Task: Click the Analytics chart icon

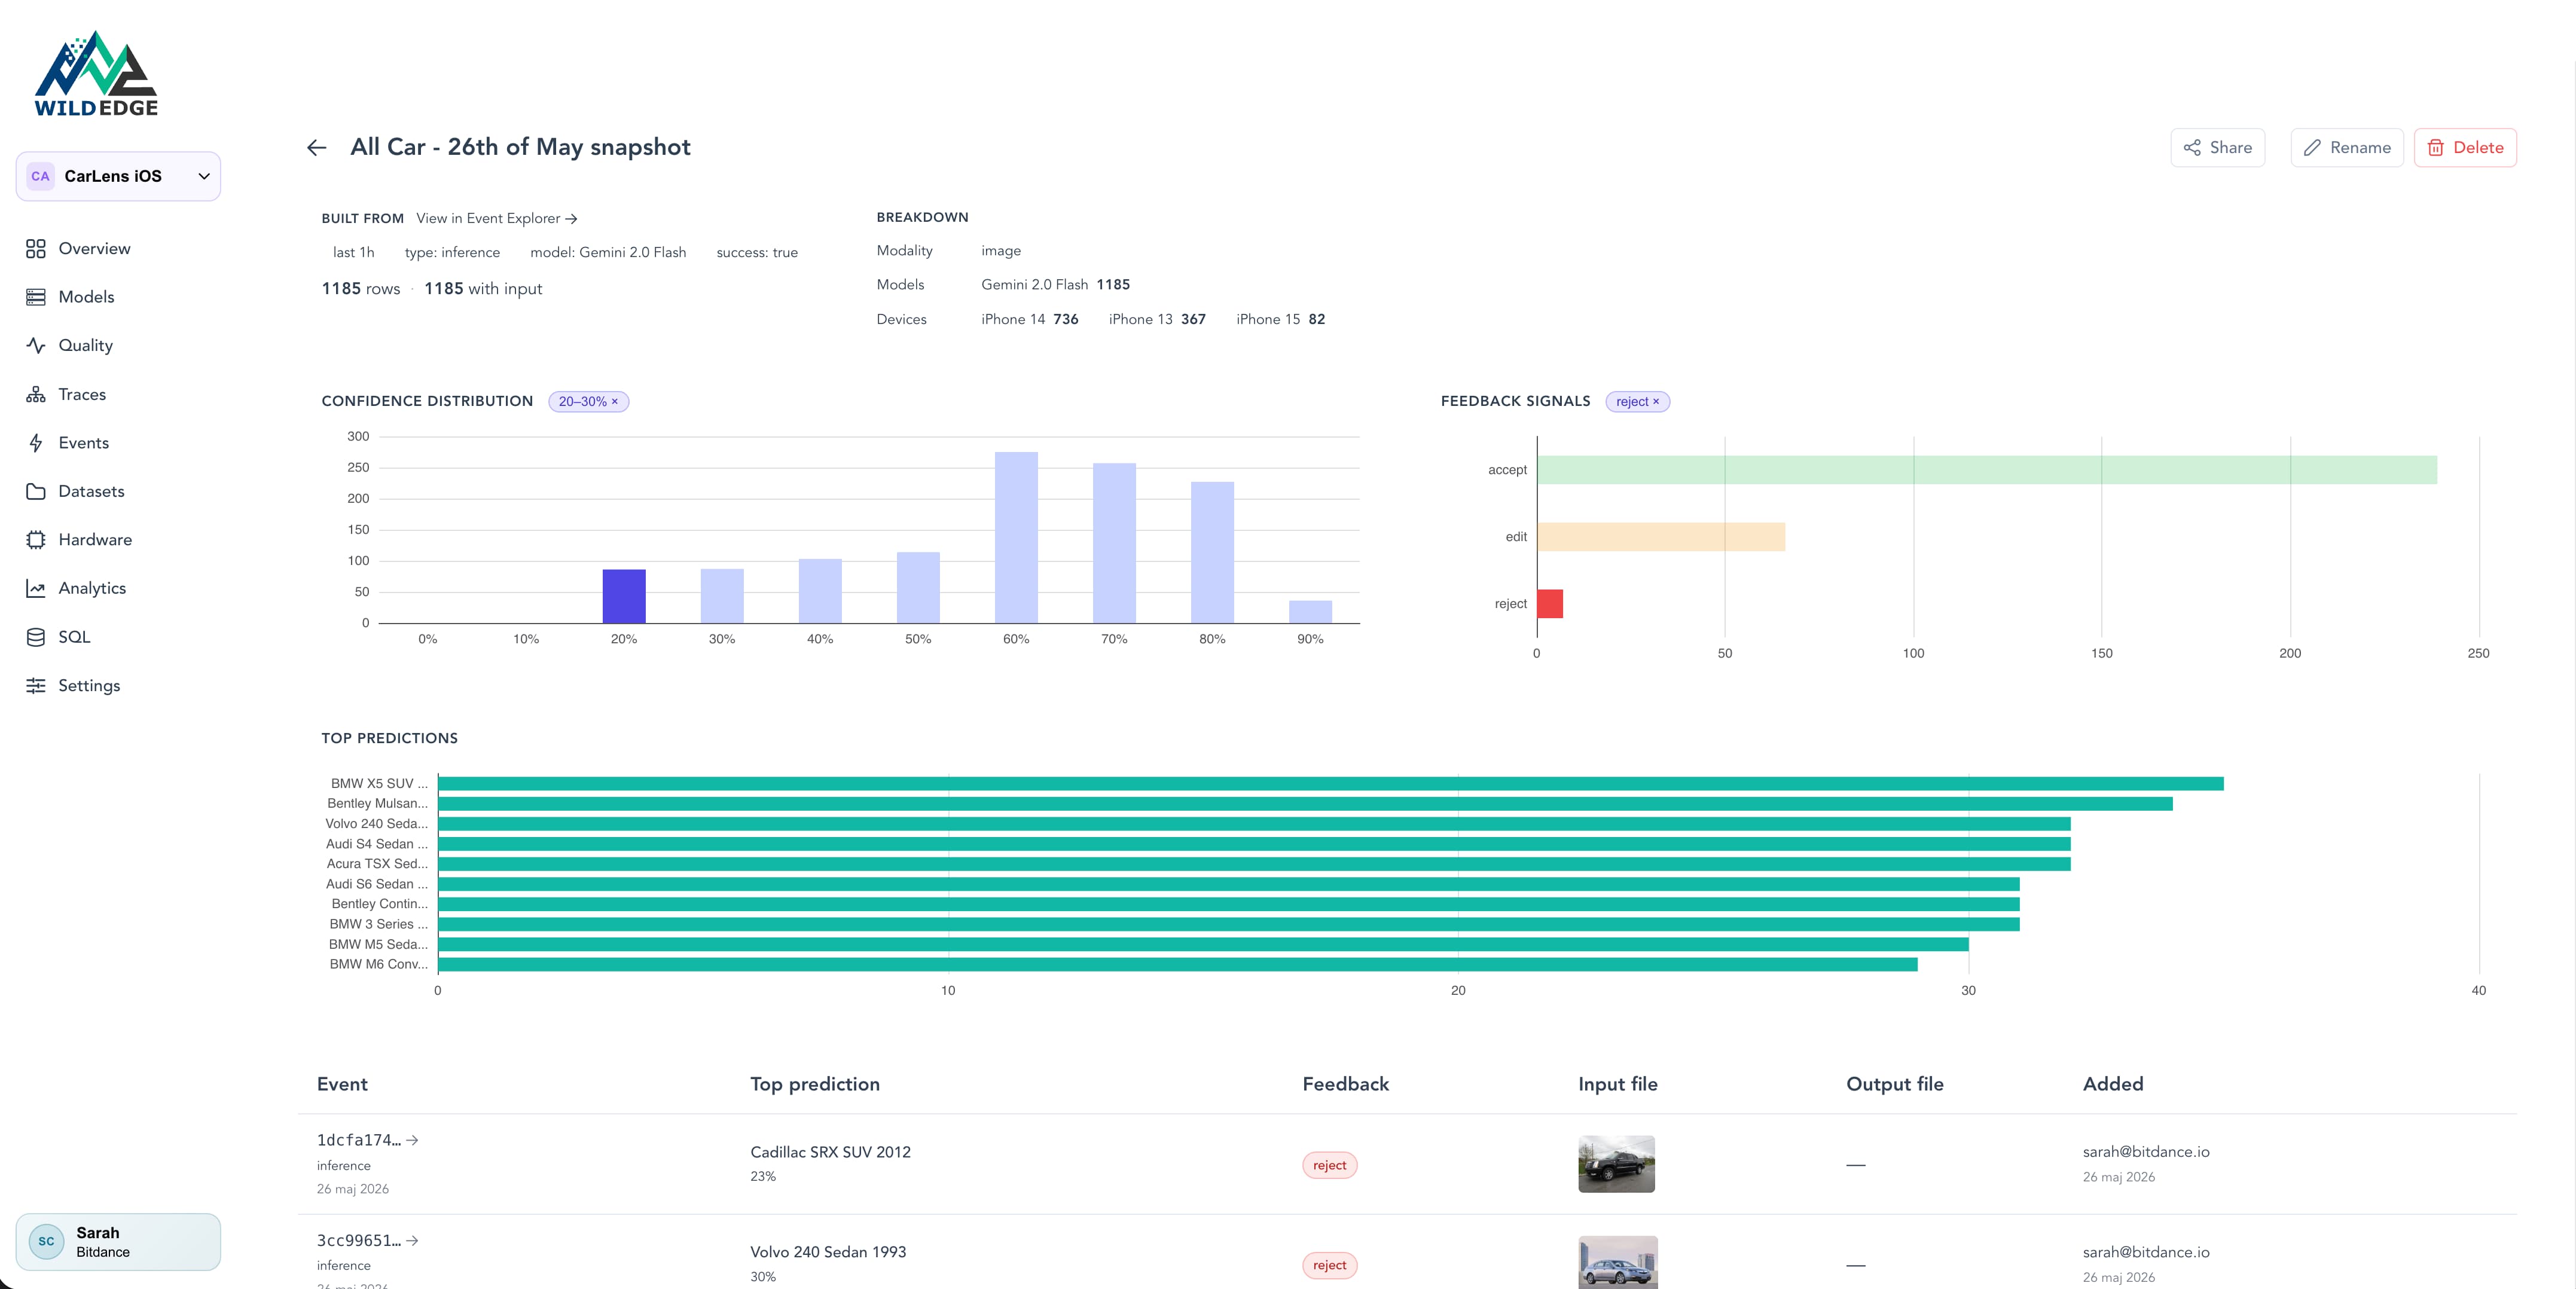Action: coord(36,588)
